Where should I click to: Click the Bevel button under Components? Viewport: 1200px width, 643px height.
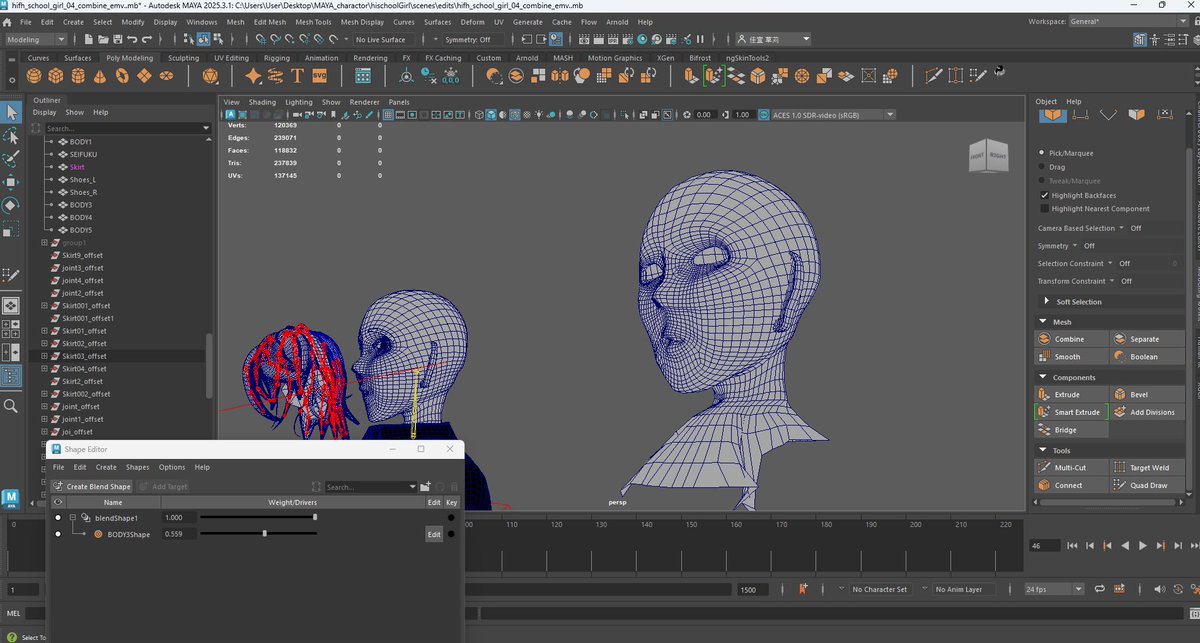[x=1146, y=395]
